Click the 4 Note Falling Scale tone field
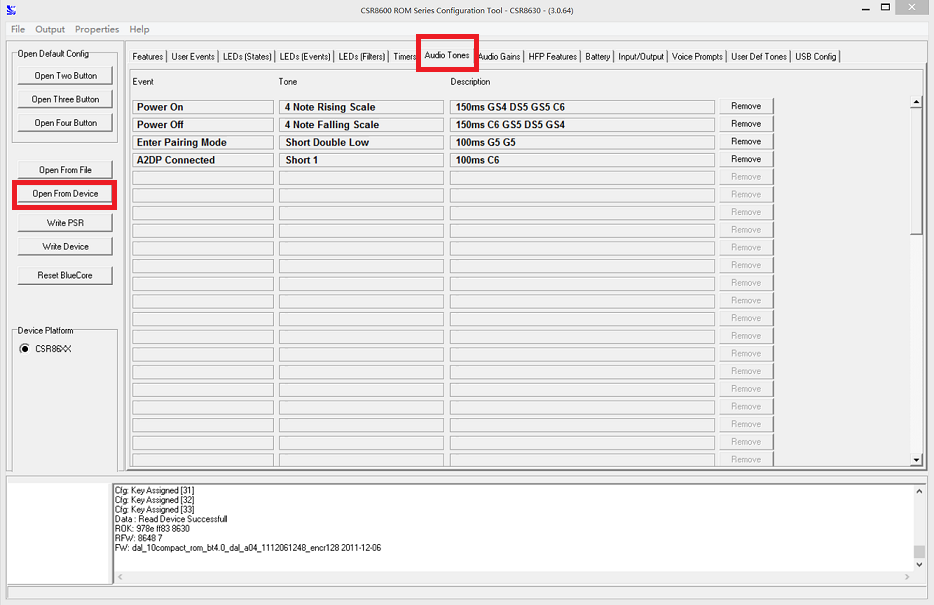The height and width of the screenshot is (605, 934). coord(360,125)
